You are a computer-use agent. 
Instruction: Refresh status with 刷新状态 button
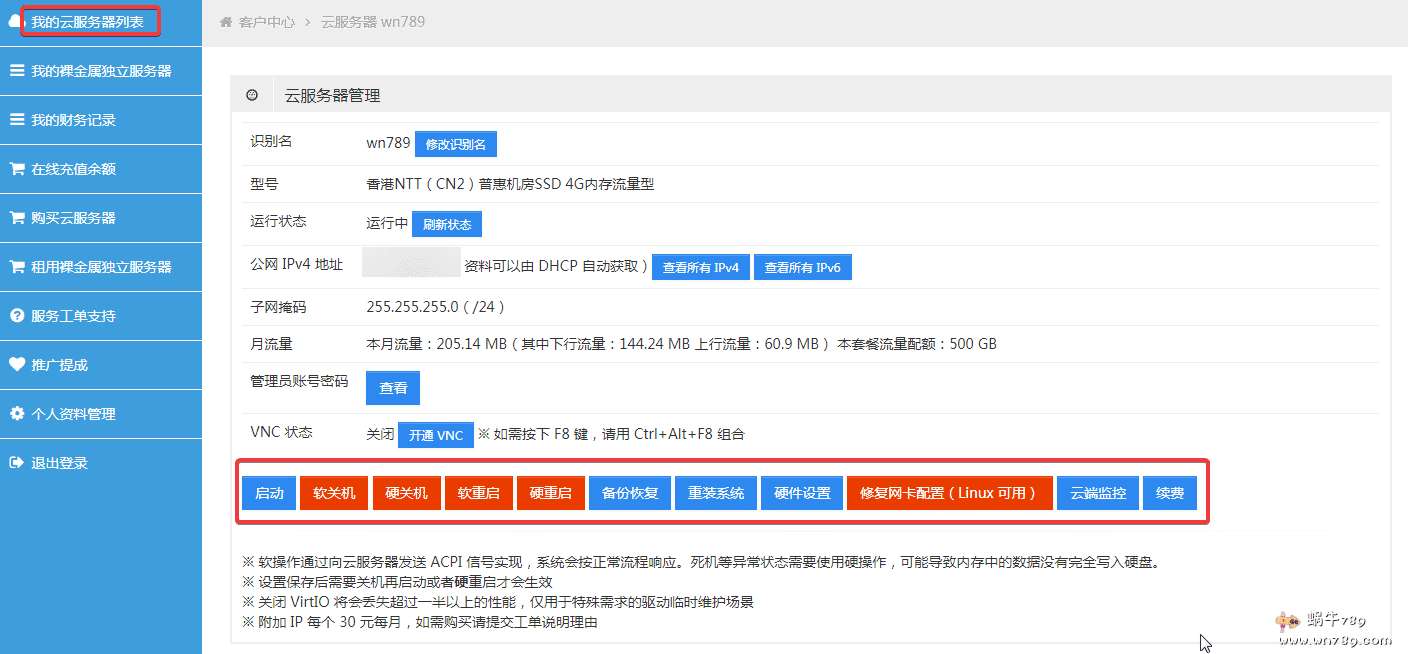(x=446, y=224)
